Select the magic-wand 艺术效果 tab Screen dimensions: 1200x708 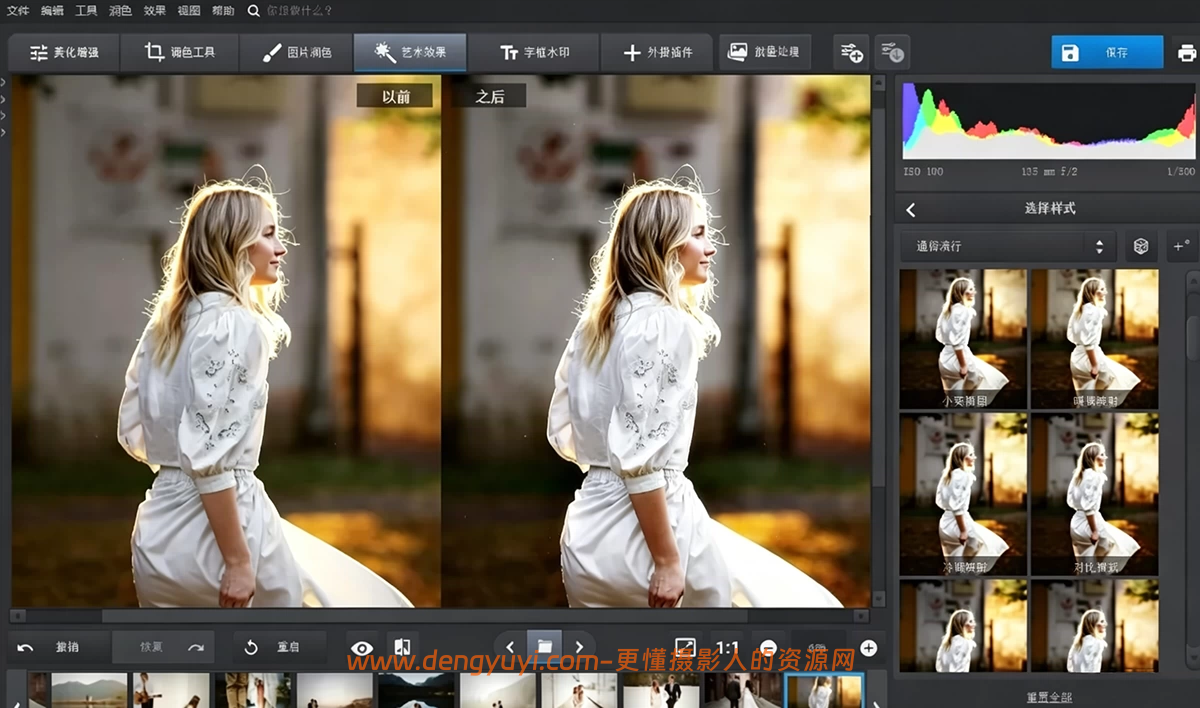point(410,52)
